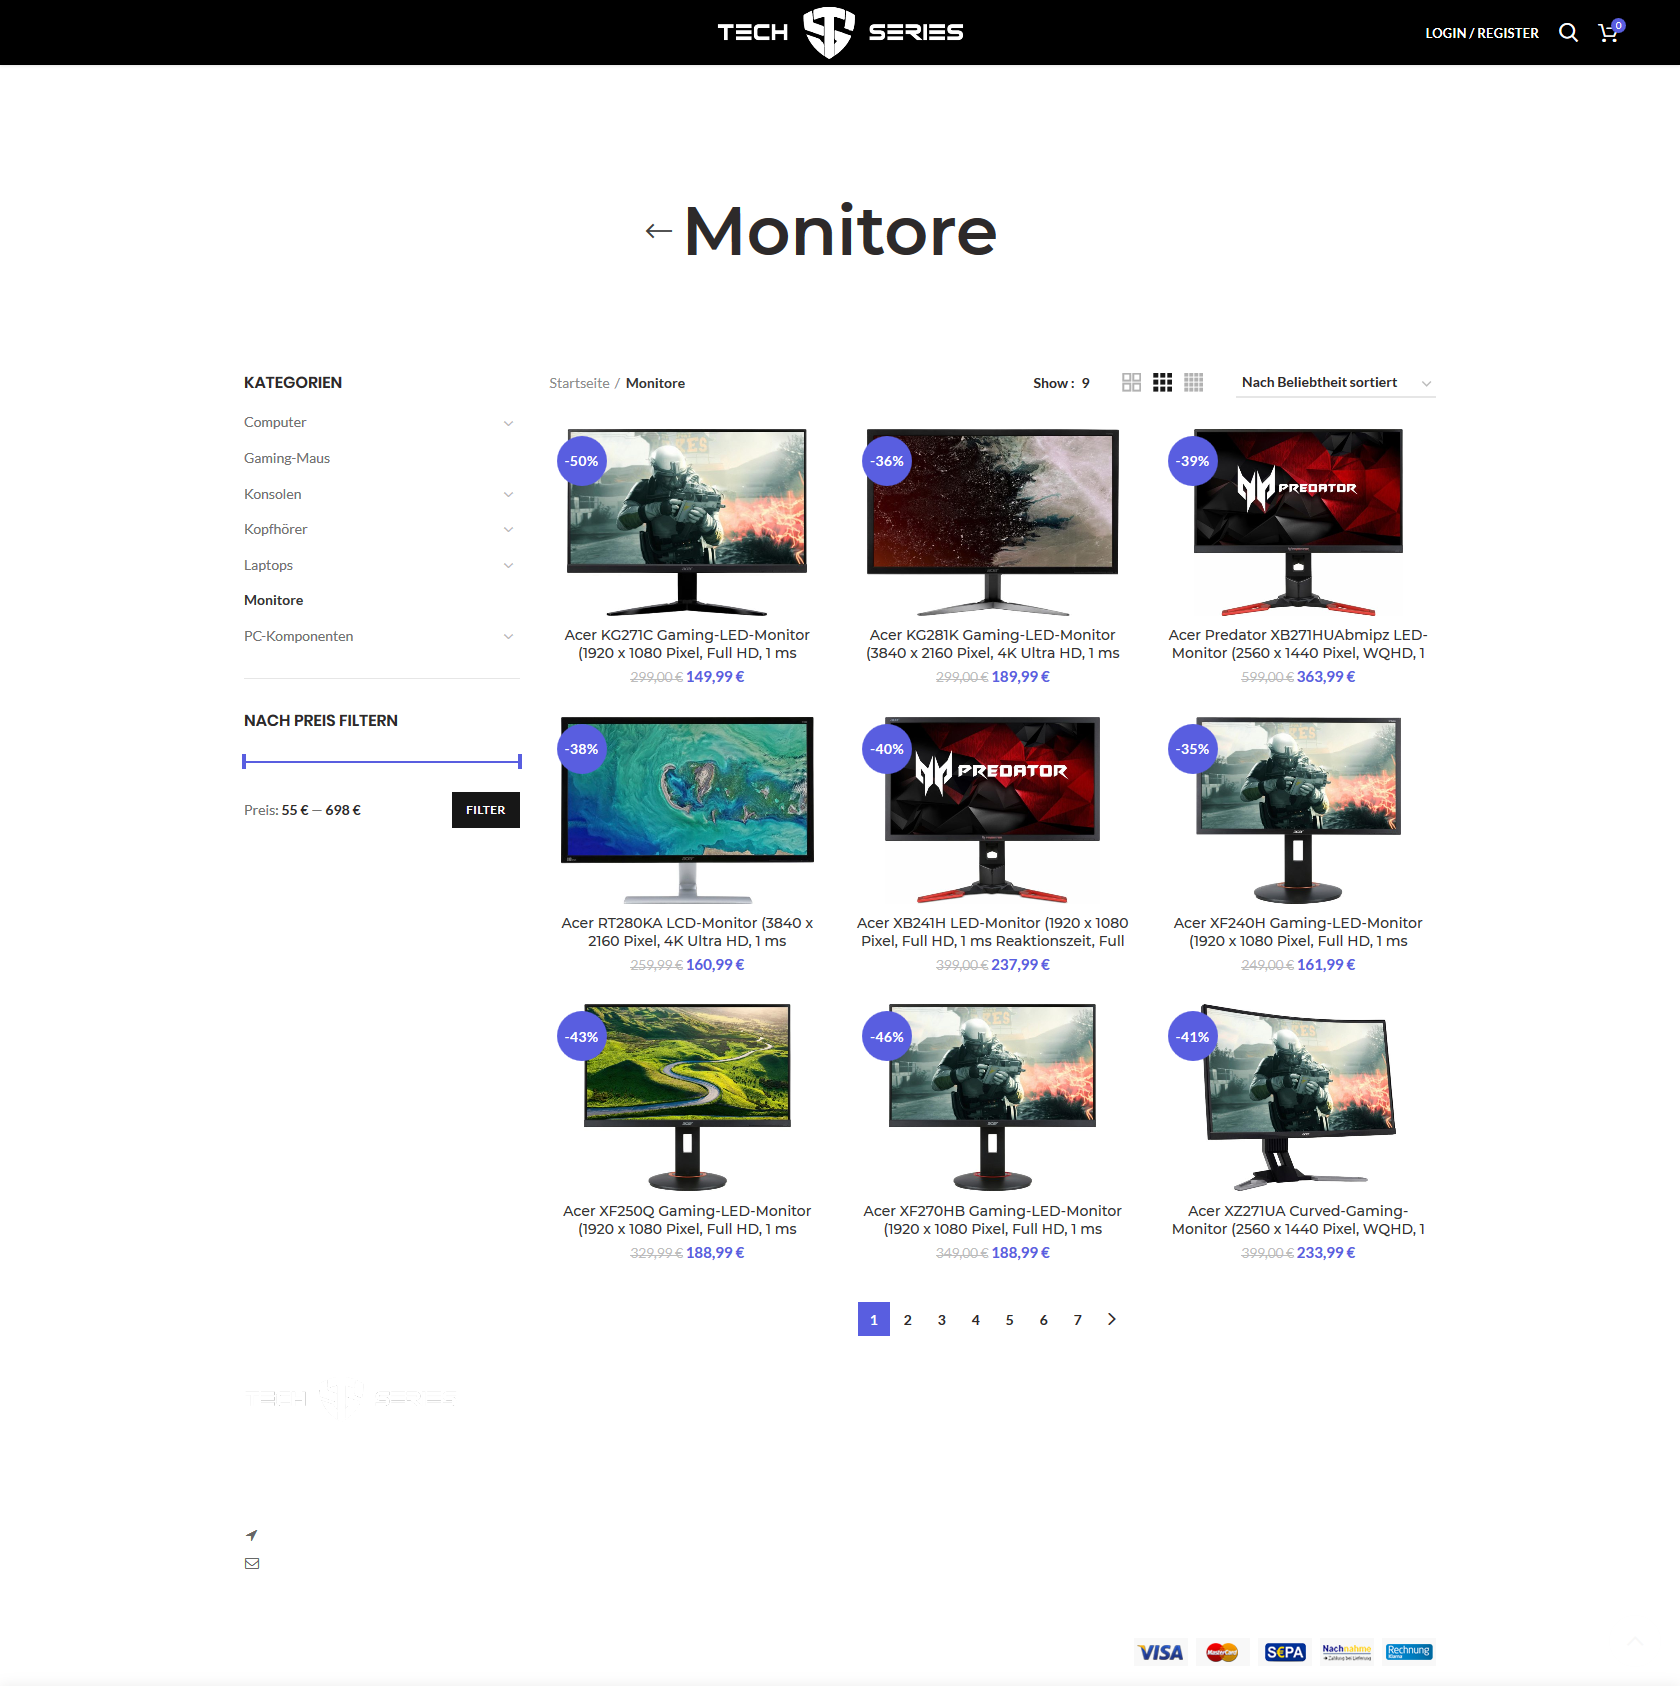The width and height of the screenshot is (1680, 1686).
Task: Expand the Computer category
Action: coord(508,423)
